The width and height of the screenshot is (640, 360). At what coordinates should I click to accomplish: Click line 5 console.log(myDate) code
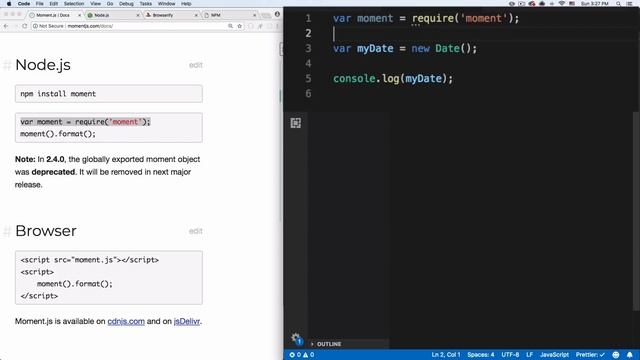pos(393,79)
